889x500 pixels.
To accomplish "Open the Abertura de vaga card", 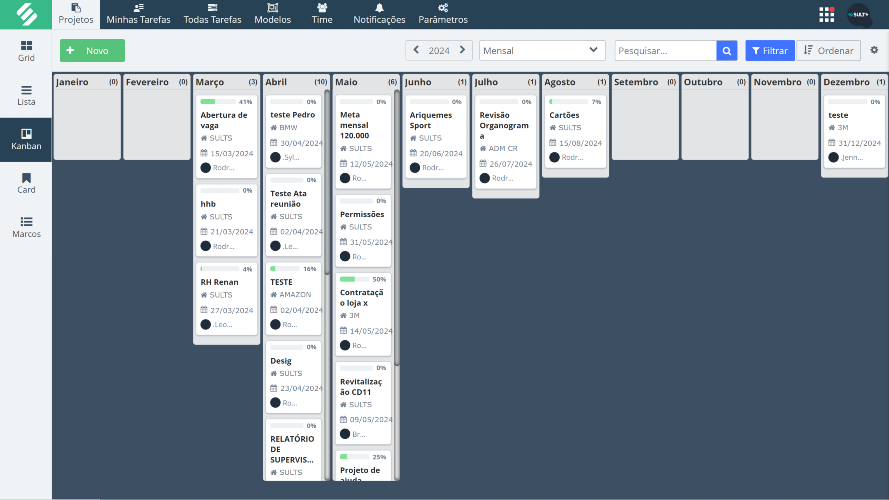I will [226, 136].
